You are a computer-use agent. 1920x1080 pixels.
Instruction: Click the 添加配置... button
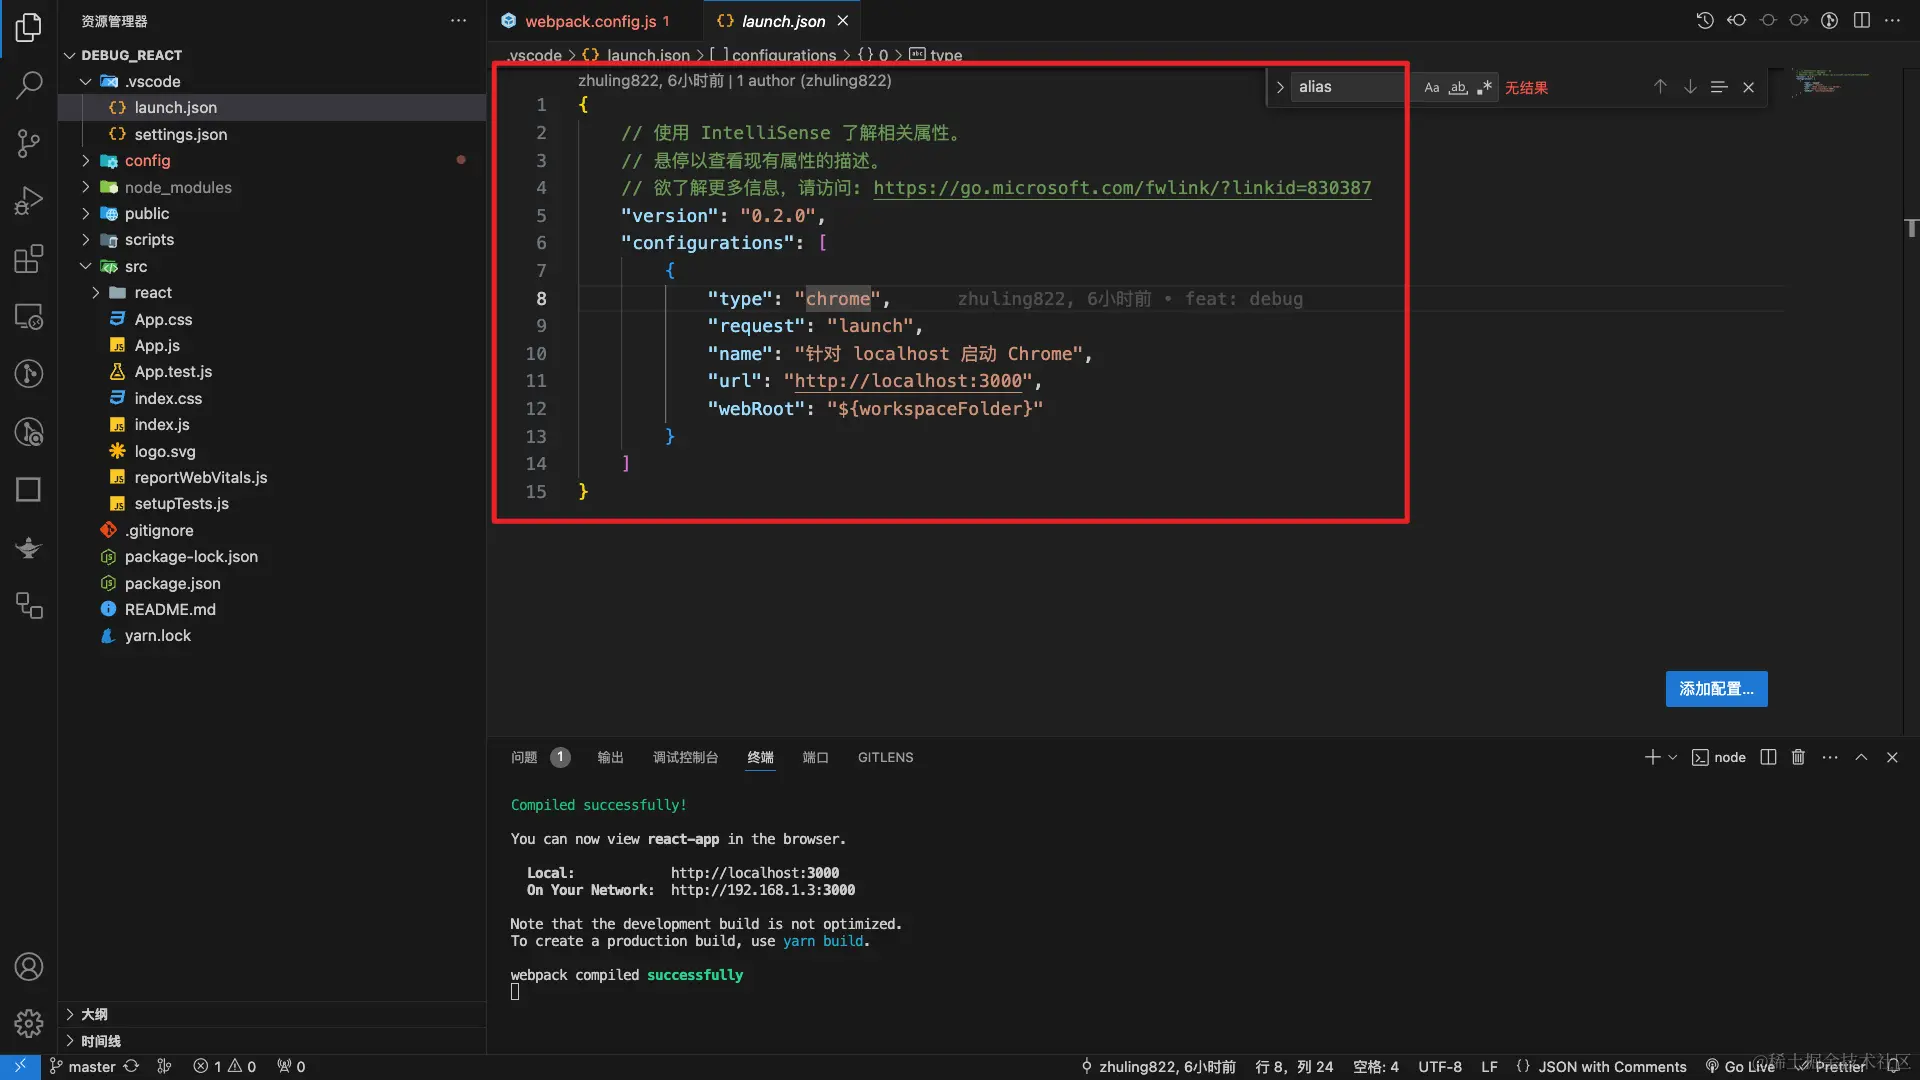pyautogui.click(x=1716, y=689)
